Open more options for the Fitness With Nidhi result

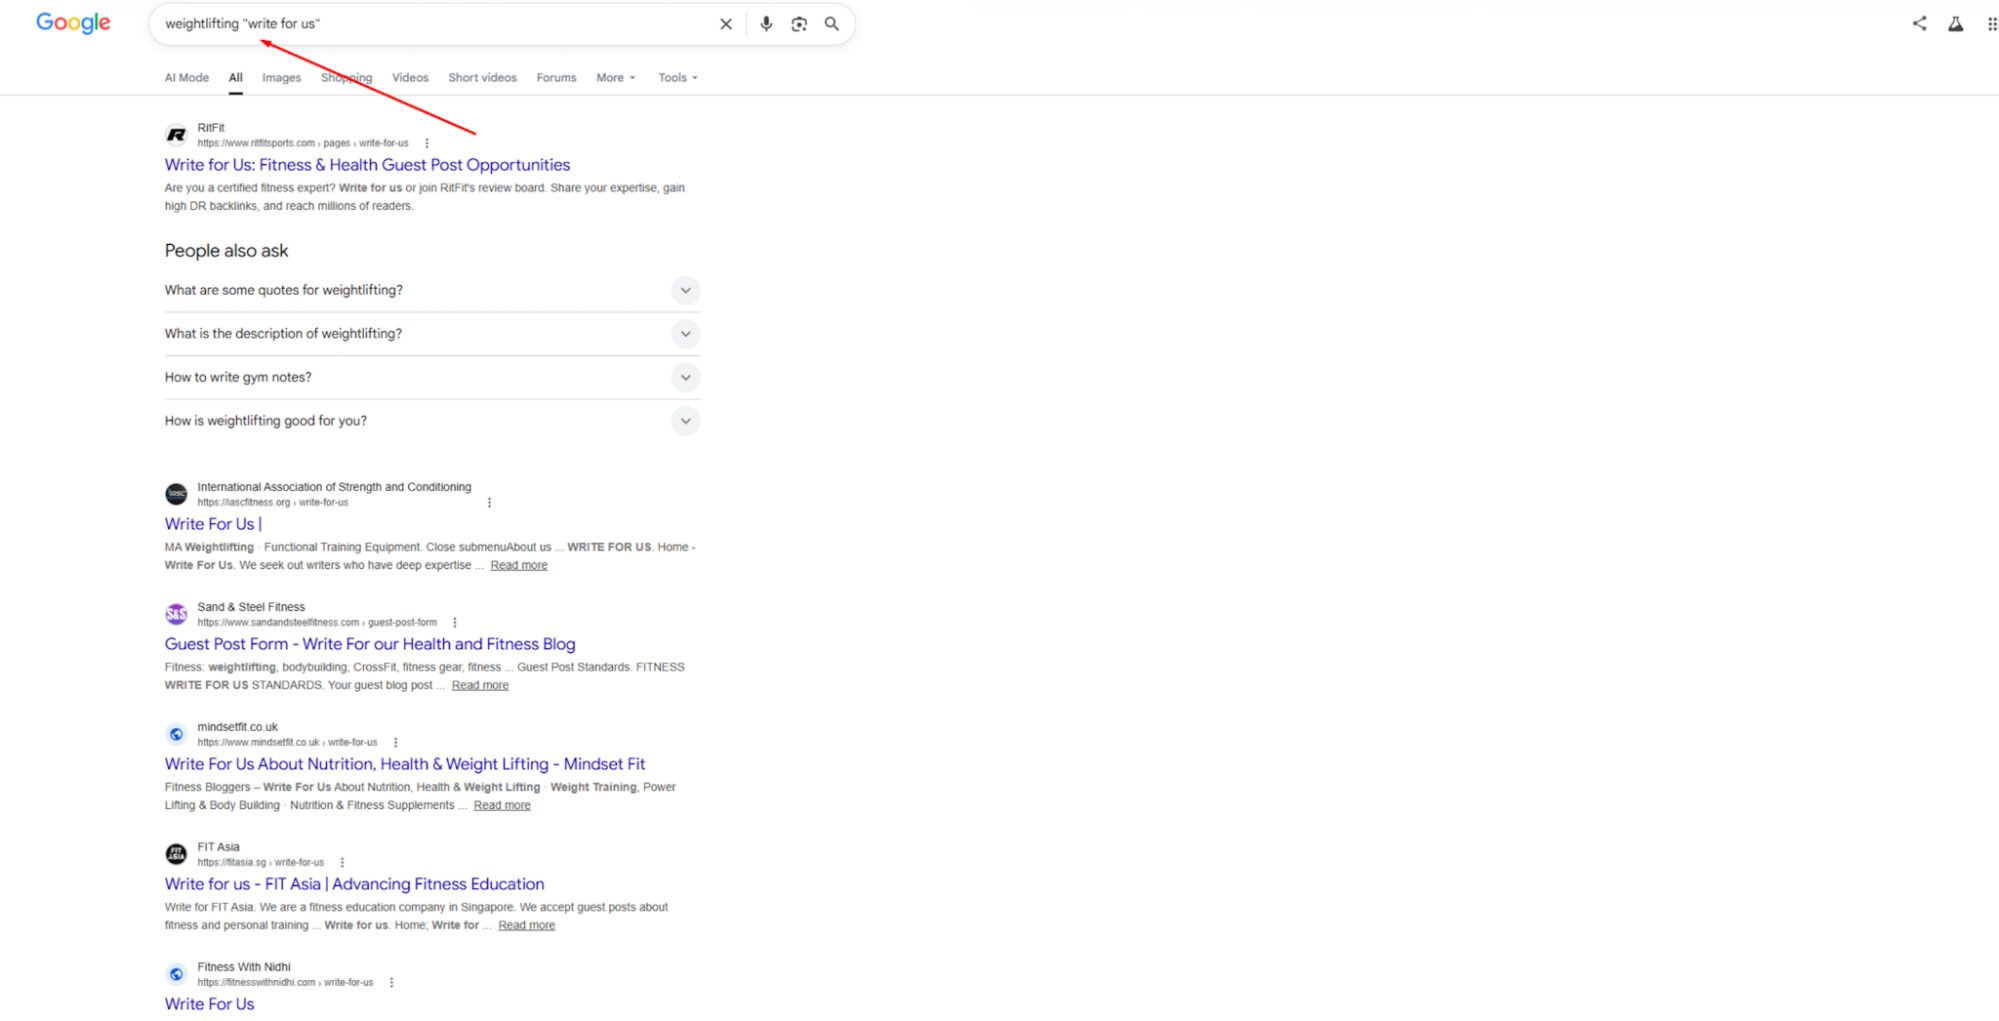pos(391,982)
